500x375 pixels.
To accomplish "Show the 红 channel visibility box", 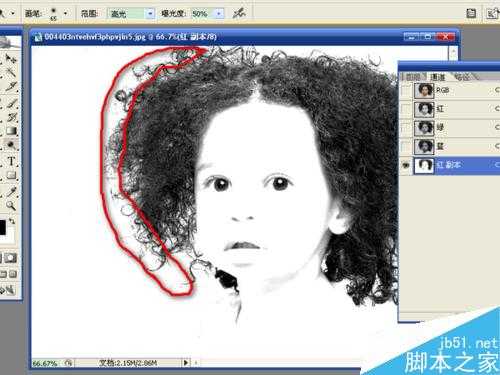I will [406, 109].
